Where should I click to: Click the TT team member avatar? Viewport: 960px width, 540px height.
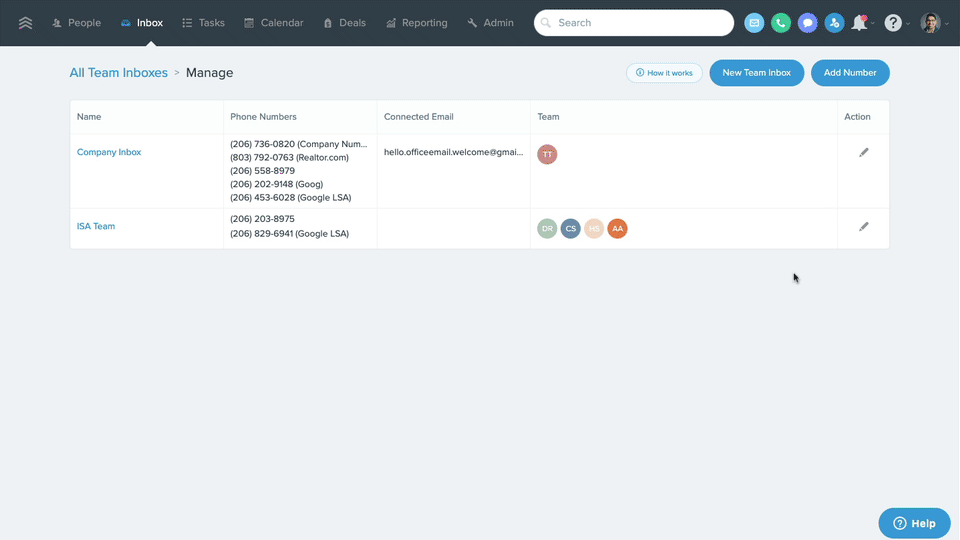click(x=547, y=154)
